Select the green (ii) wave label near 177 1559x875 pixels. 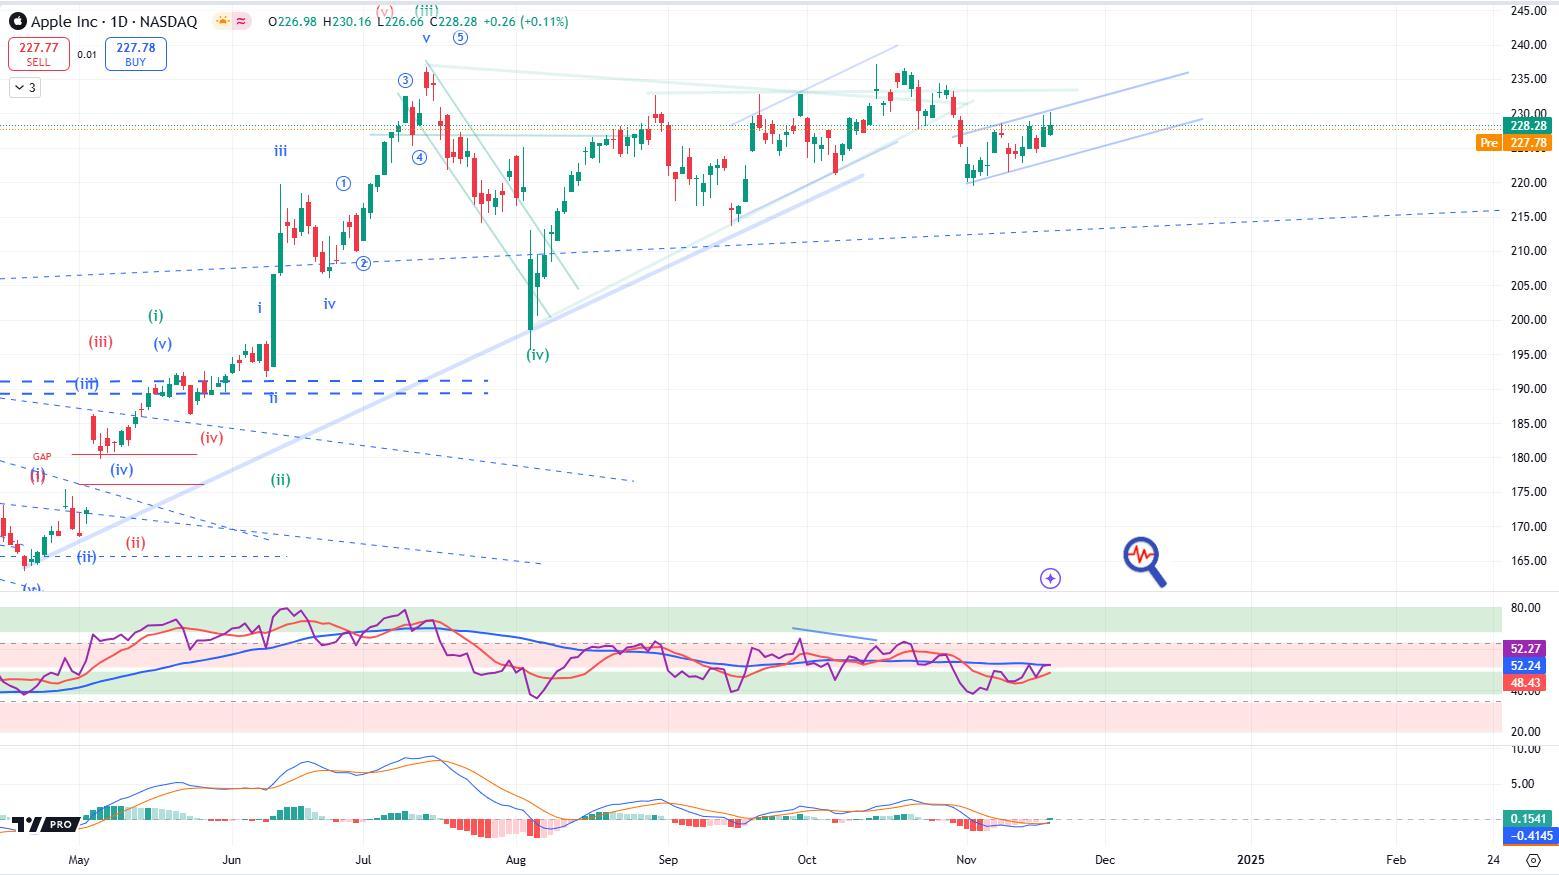pos(281,480)
